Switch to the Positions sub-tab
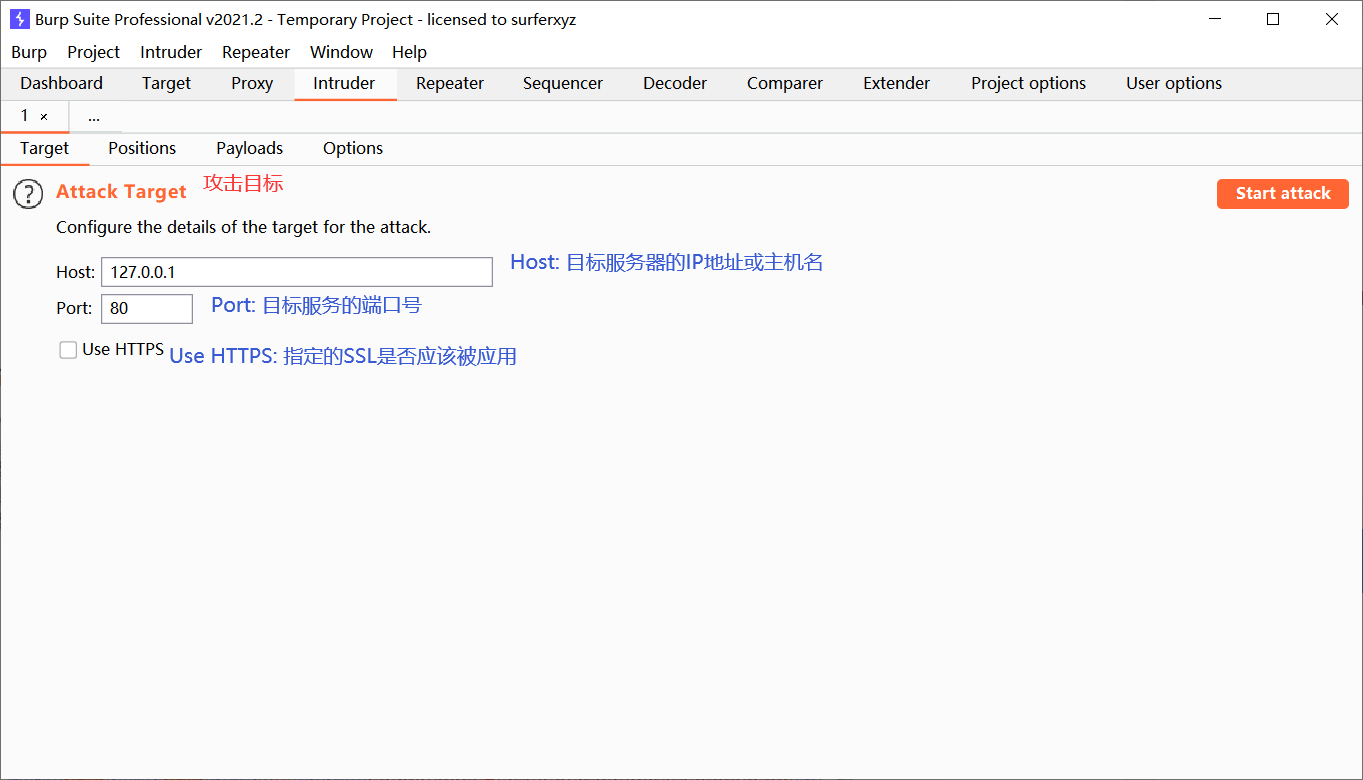Viewport: 1363px width, 780px height. [x=142, y=148]
